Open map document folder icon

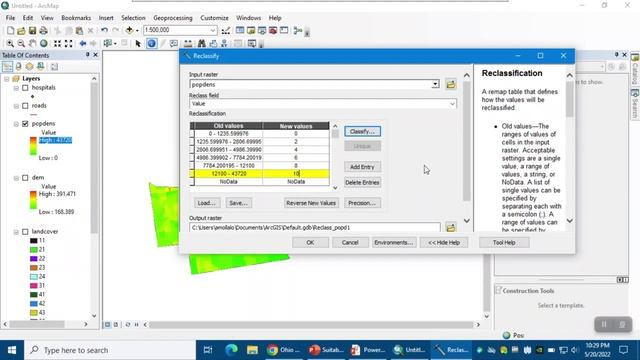pos(21,31)
